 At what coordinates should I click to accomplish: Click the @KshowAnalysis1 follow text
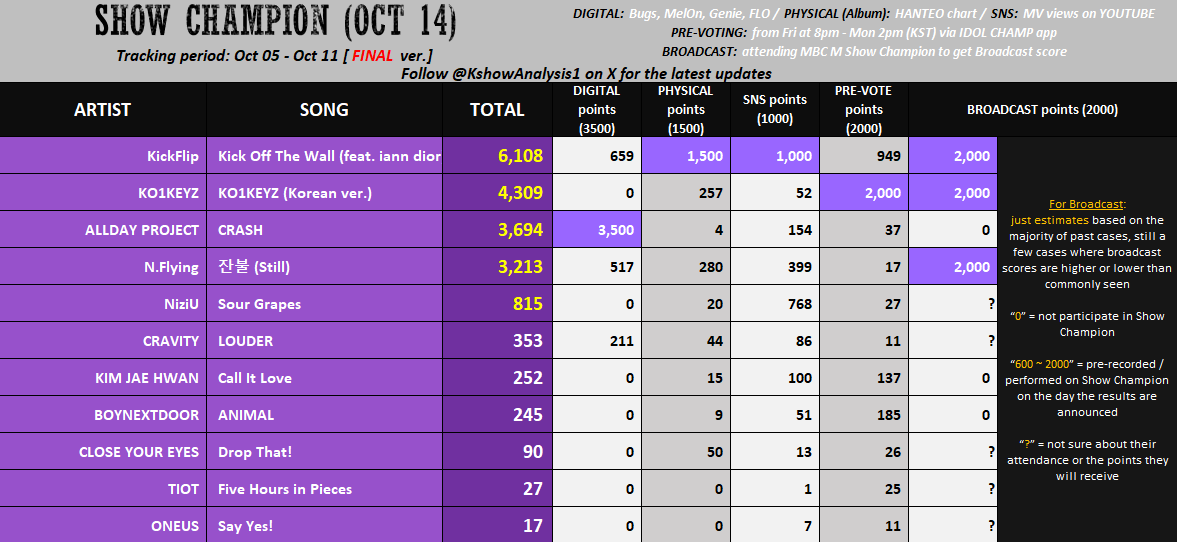point(585,74)
